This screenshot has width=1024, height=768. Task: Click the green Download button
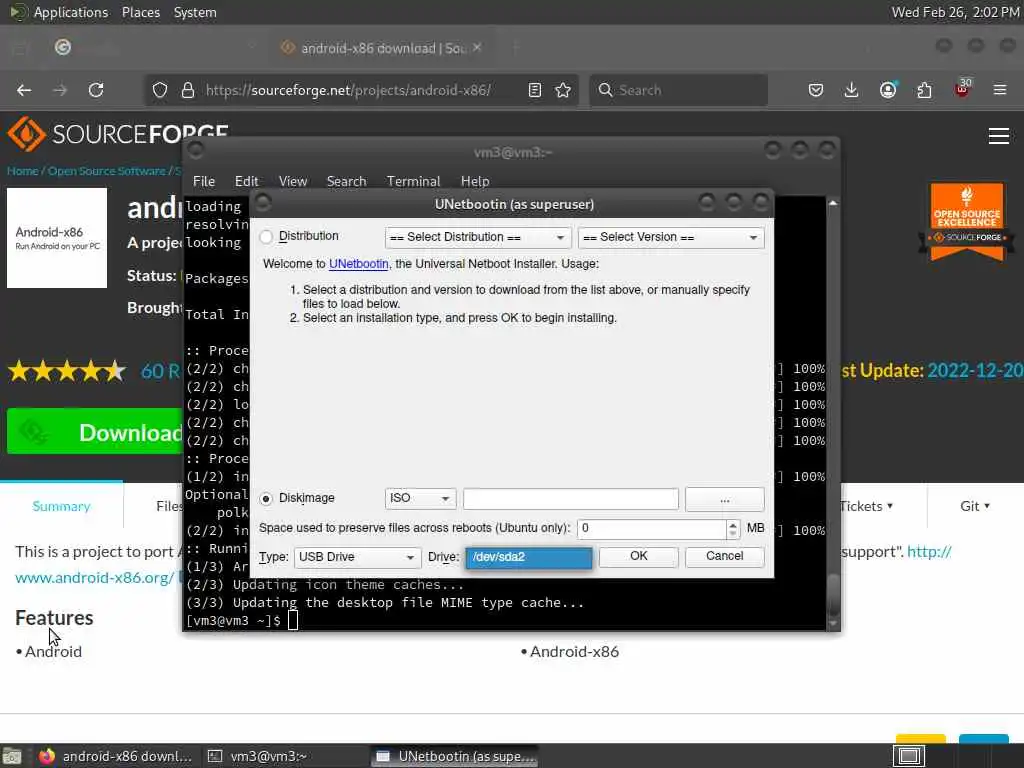point(95,432)
